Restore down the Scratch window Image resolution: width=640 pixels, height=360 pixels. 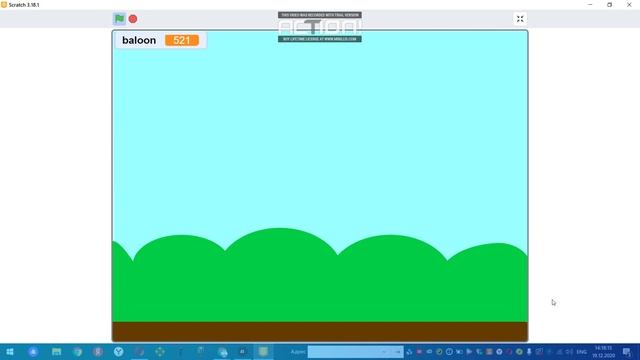(609, 5)
